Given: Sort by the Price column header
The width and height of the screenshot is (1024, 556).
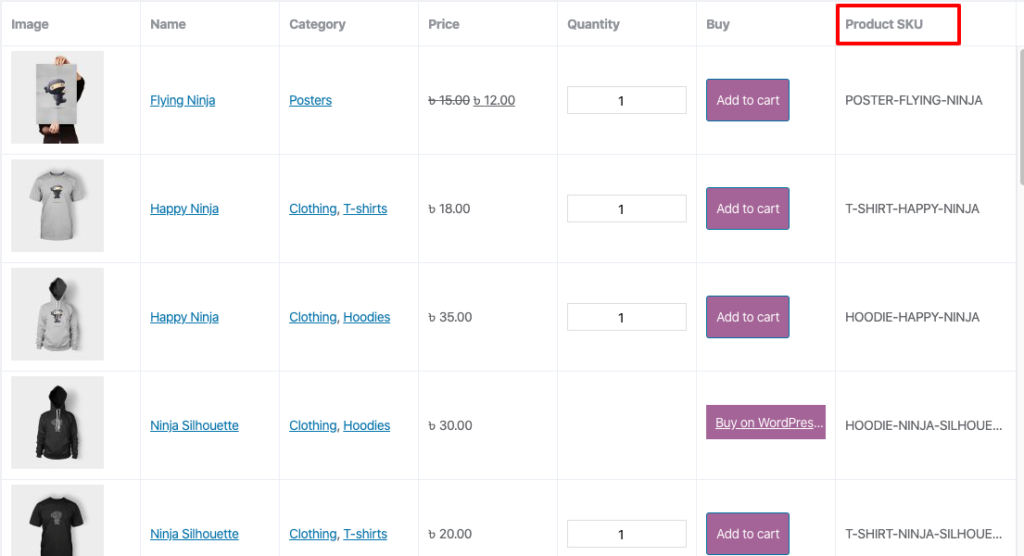Looking at the screenshot, I should 444,24.
